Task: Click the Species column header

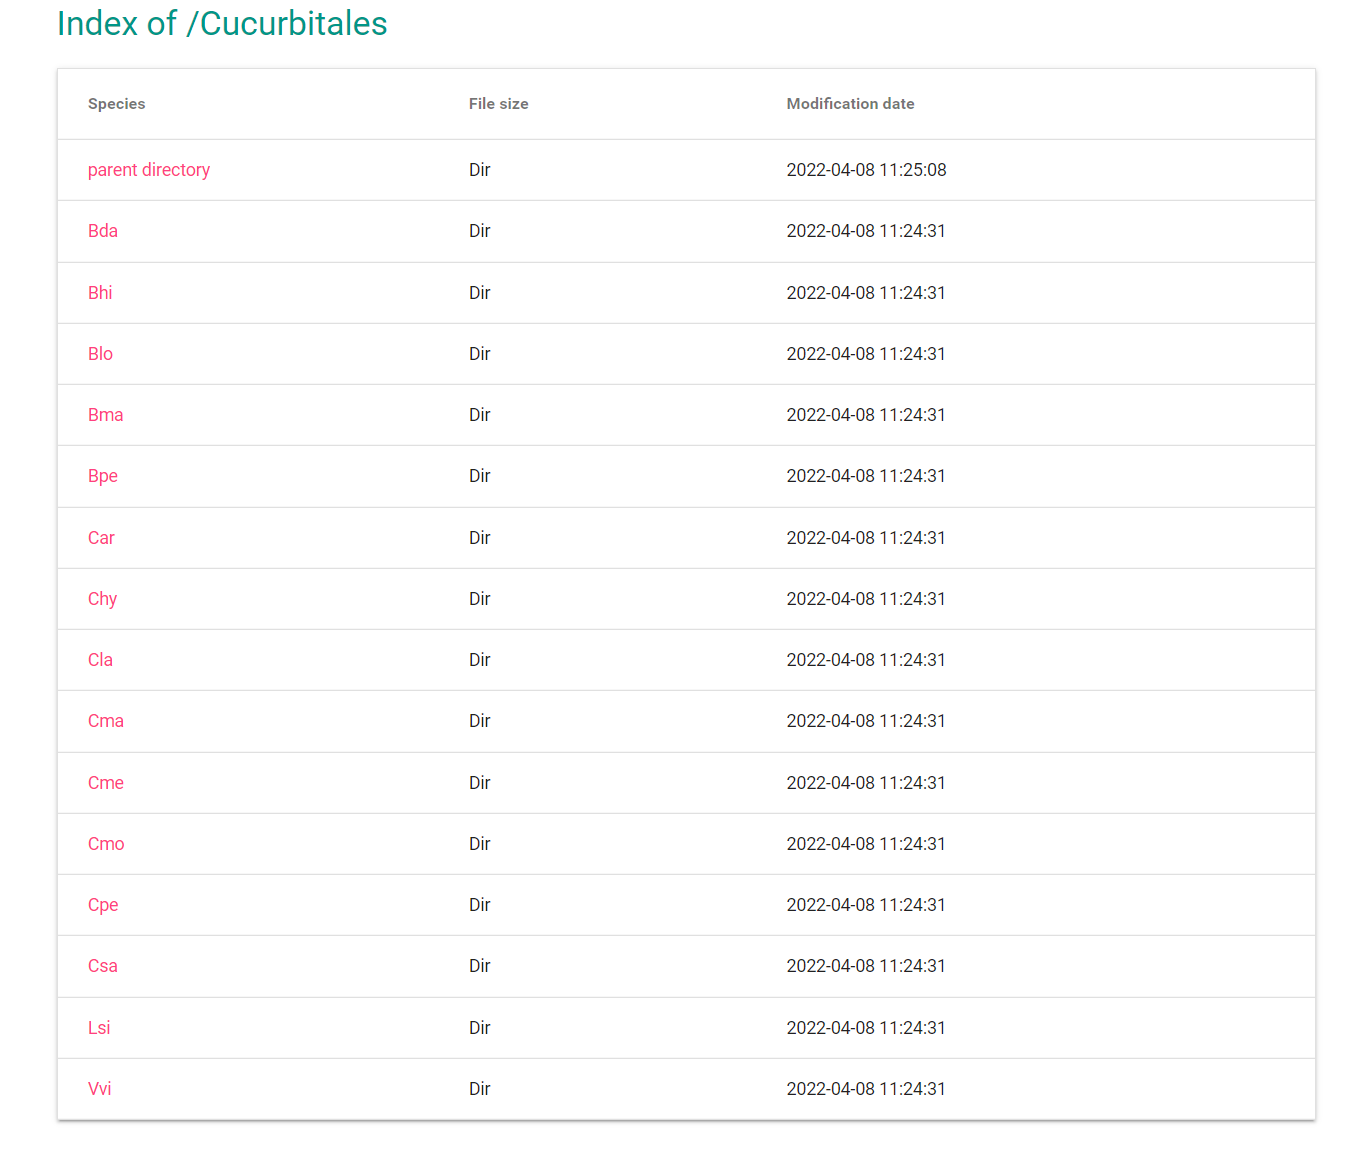Action: (117, 104)
